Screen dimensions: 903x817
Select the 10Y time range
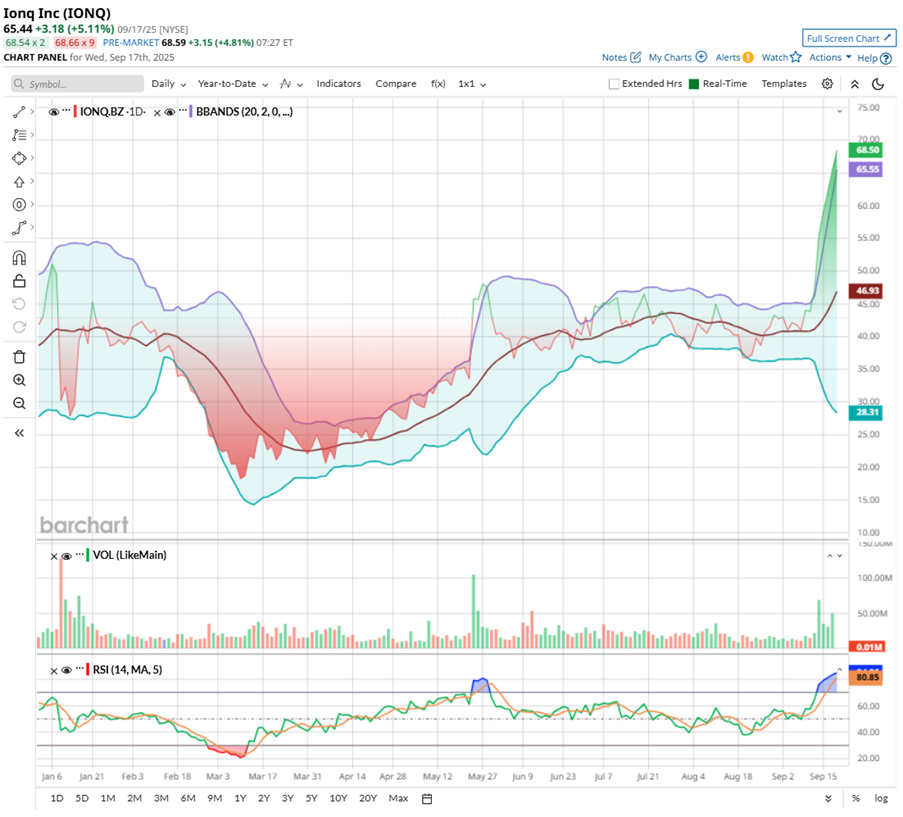(338, 799)
